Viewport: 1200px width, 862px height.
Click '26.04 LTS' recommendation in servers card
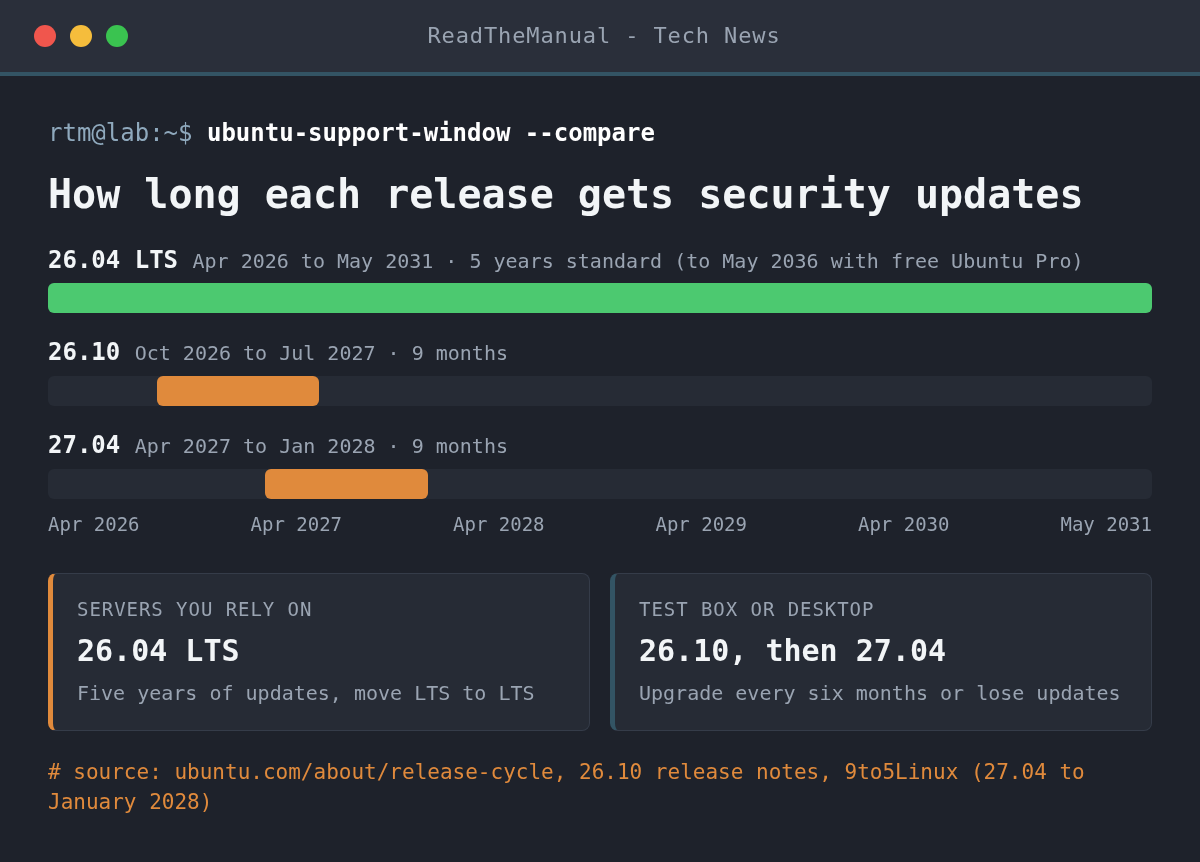[x=158, y=651]
